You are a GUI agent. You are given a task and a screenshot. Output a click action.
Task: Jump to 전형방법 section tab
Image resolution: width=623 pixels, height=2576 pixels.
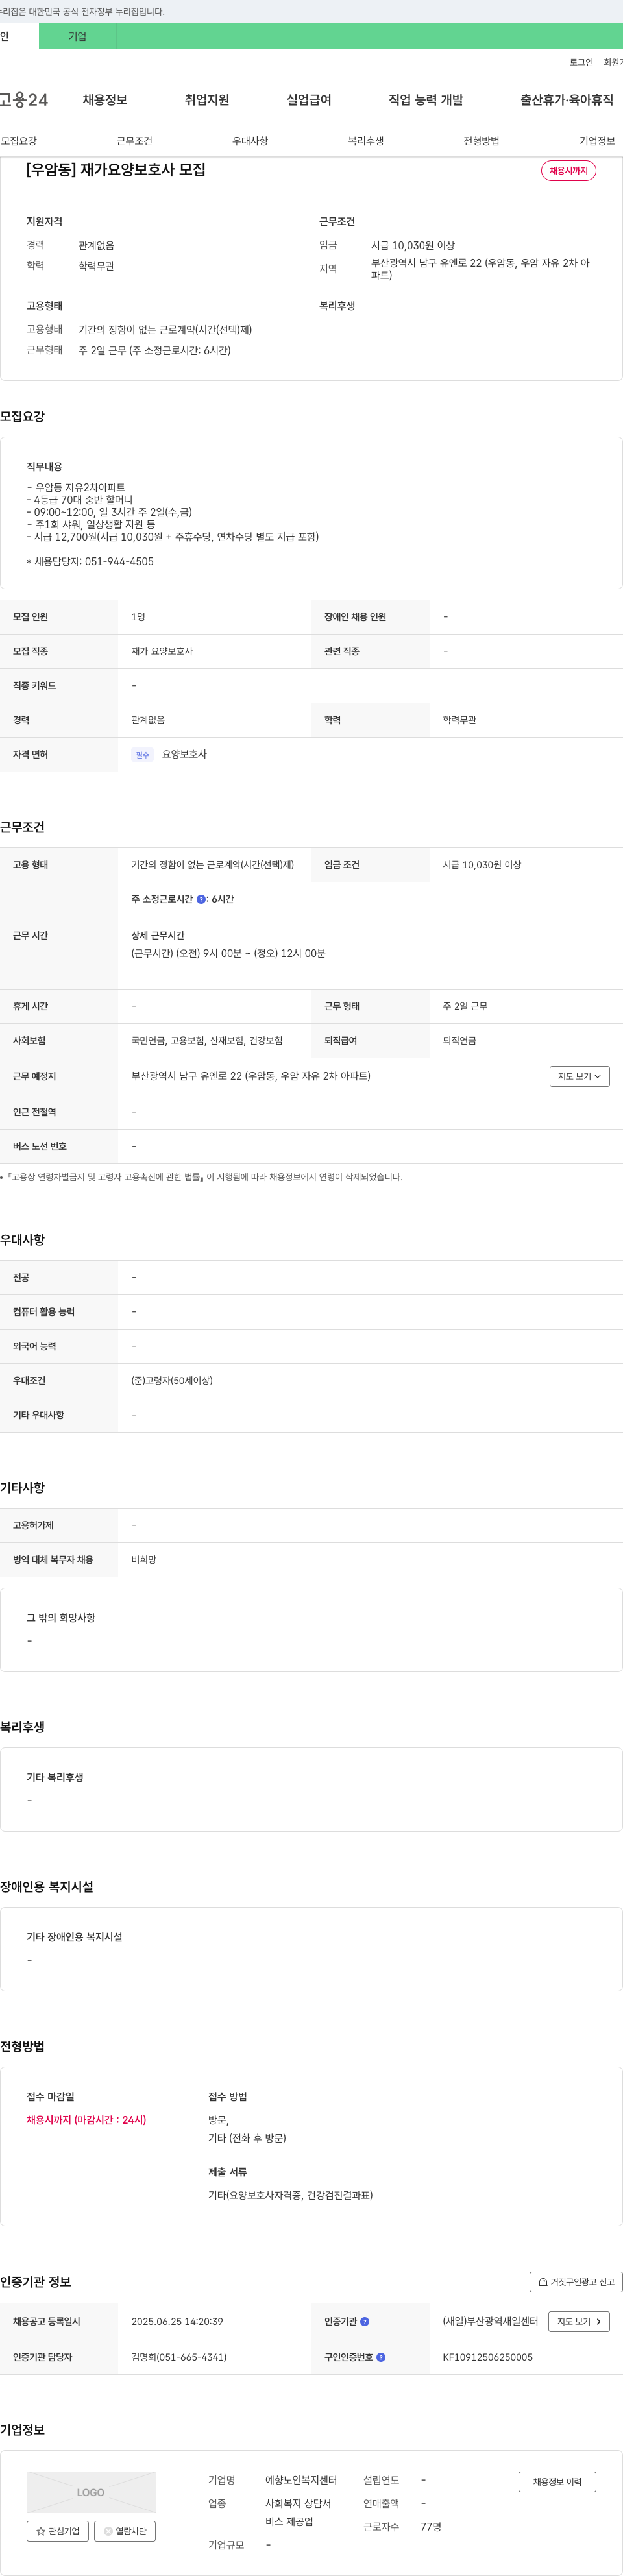(481, 141)
